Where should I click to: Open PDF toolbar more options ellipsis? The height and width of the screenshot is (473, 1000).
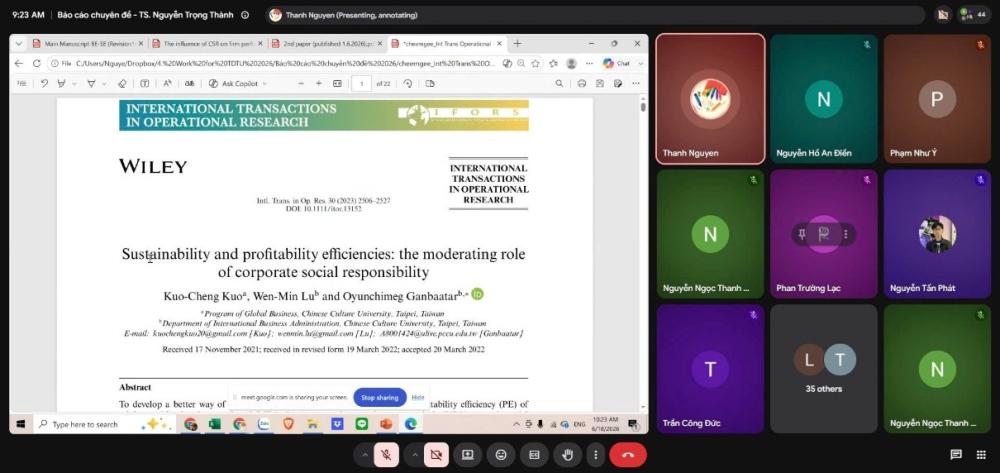636,84
